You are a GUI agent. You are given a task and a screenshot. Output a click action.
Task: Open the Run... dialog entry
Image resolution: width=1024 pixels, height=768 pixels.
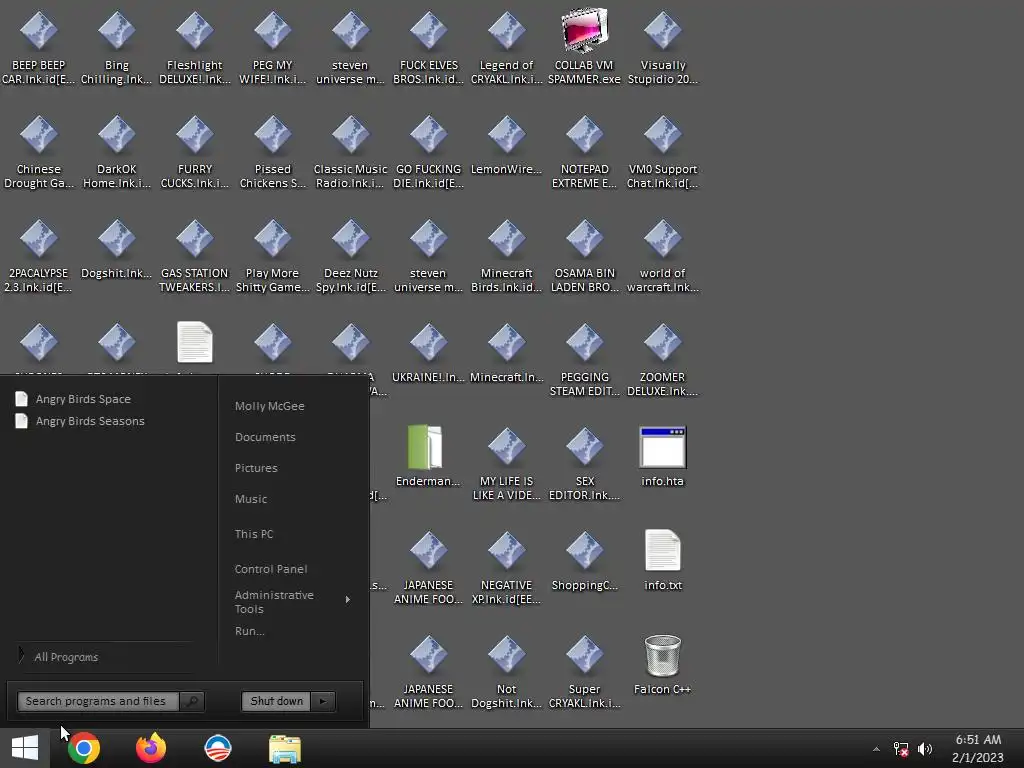point(249,632)
